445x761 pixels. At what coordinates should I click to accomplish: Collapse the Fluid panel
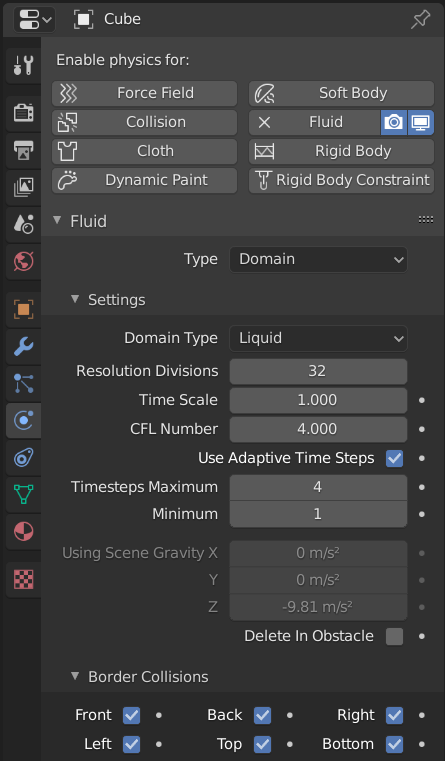pos(57,221)
